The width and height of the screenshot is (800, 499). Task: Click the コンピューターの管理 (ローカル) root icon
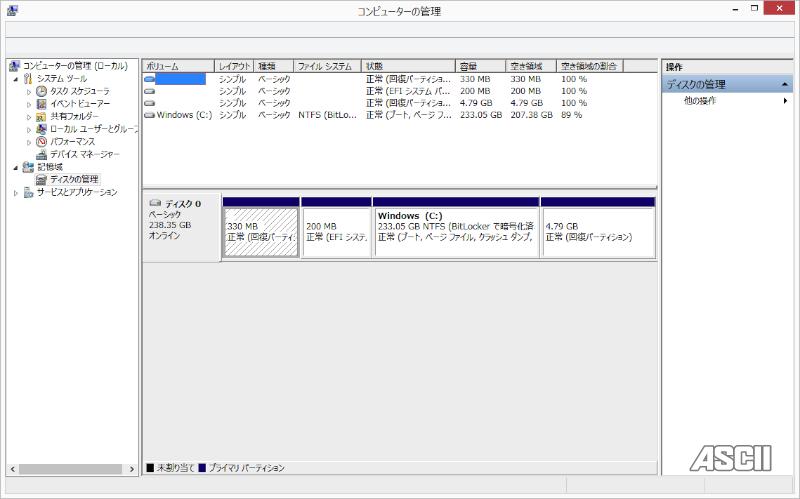click(x=15, y=66)
